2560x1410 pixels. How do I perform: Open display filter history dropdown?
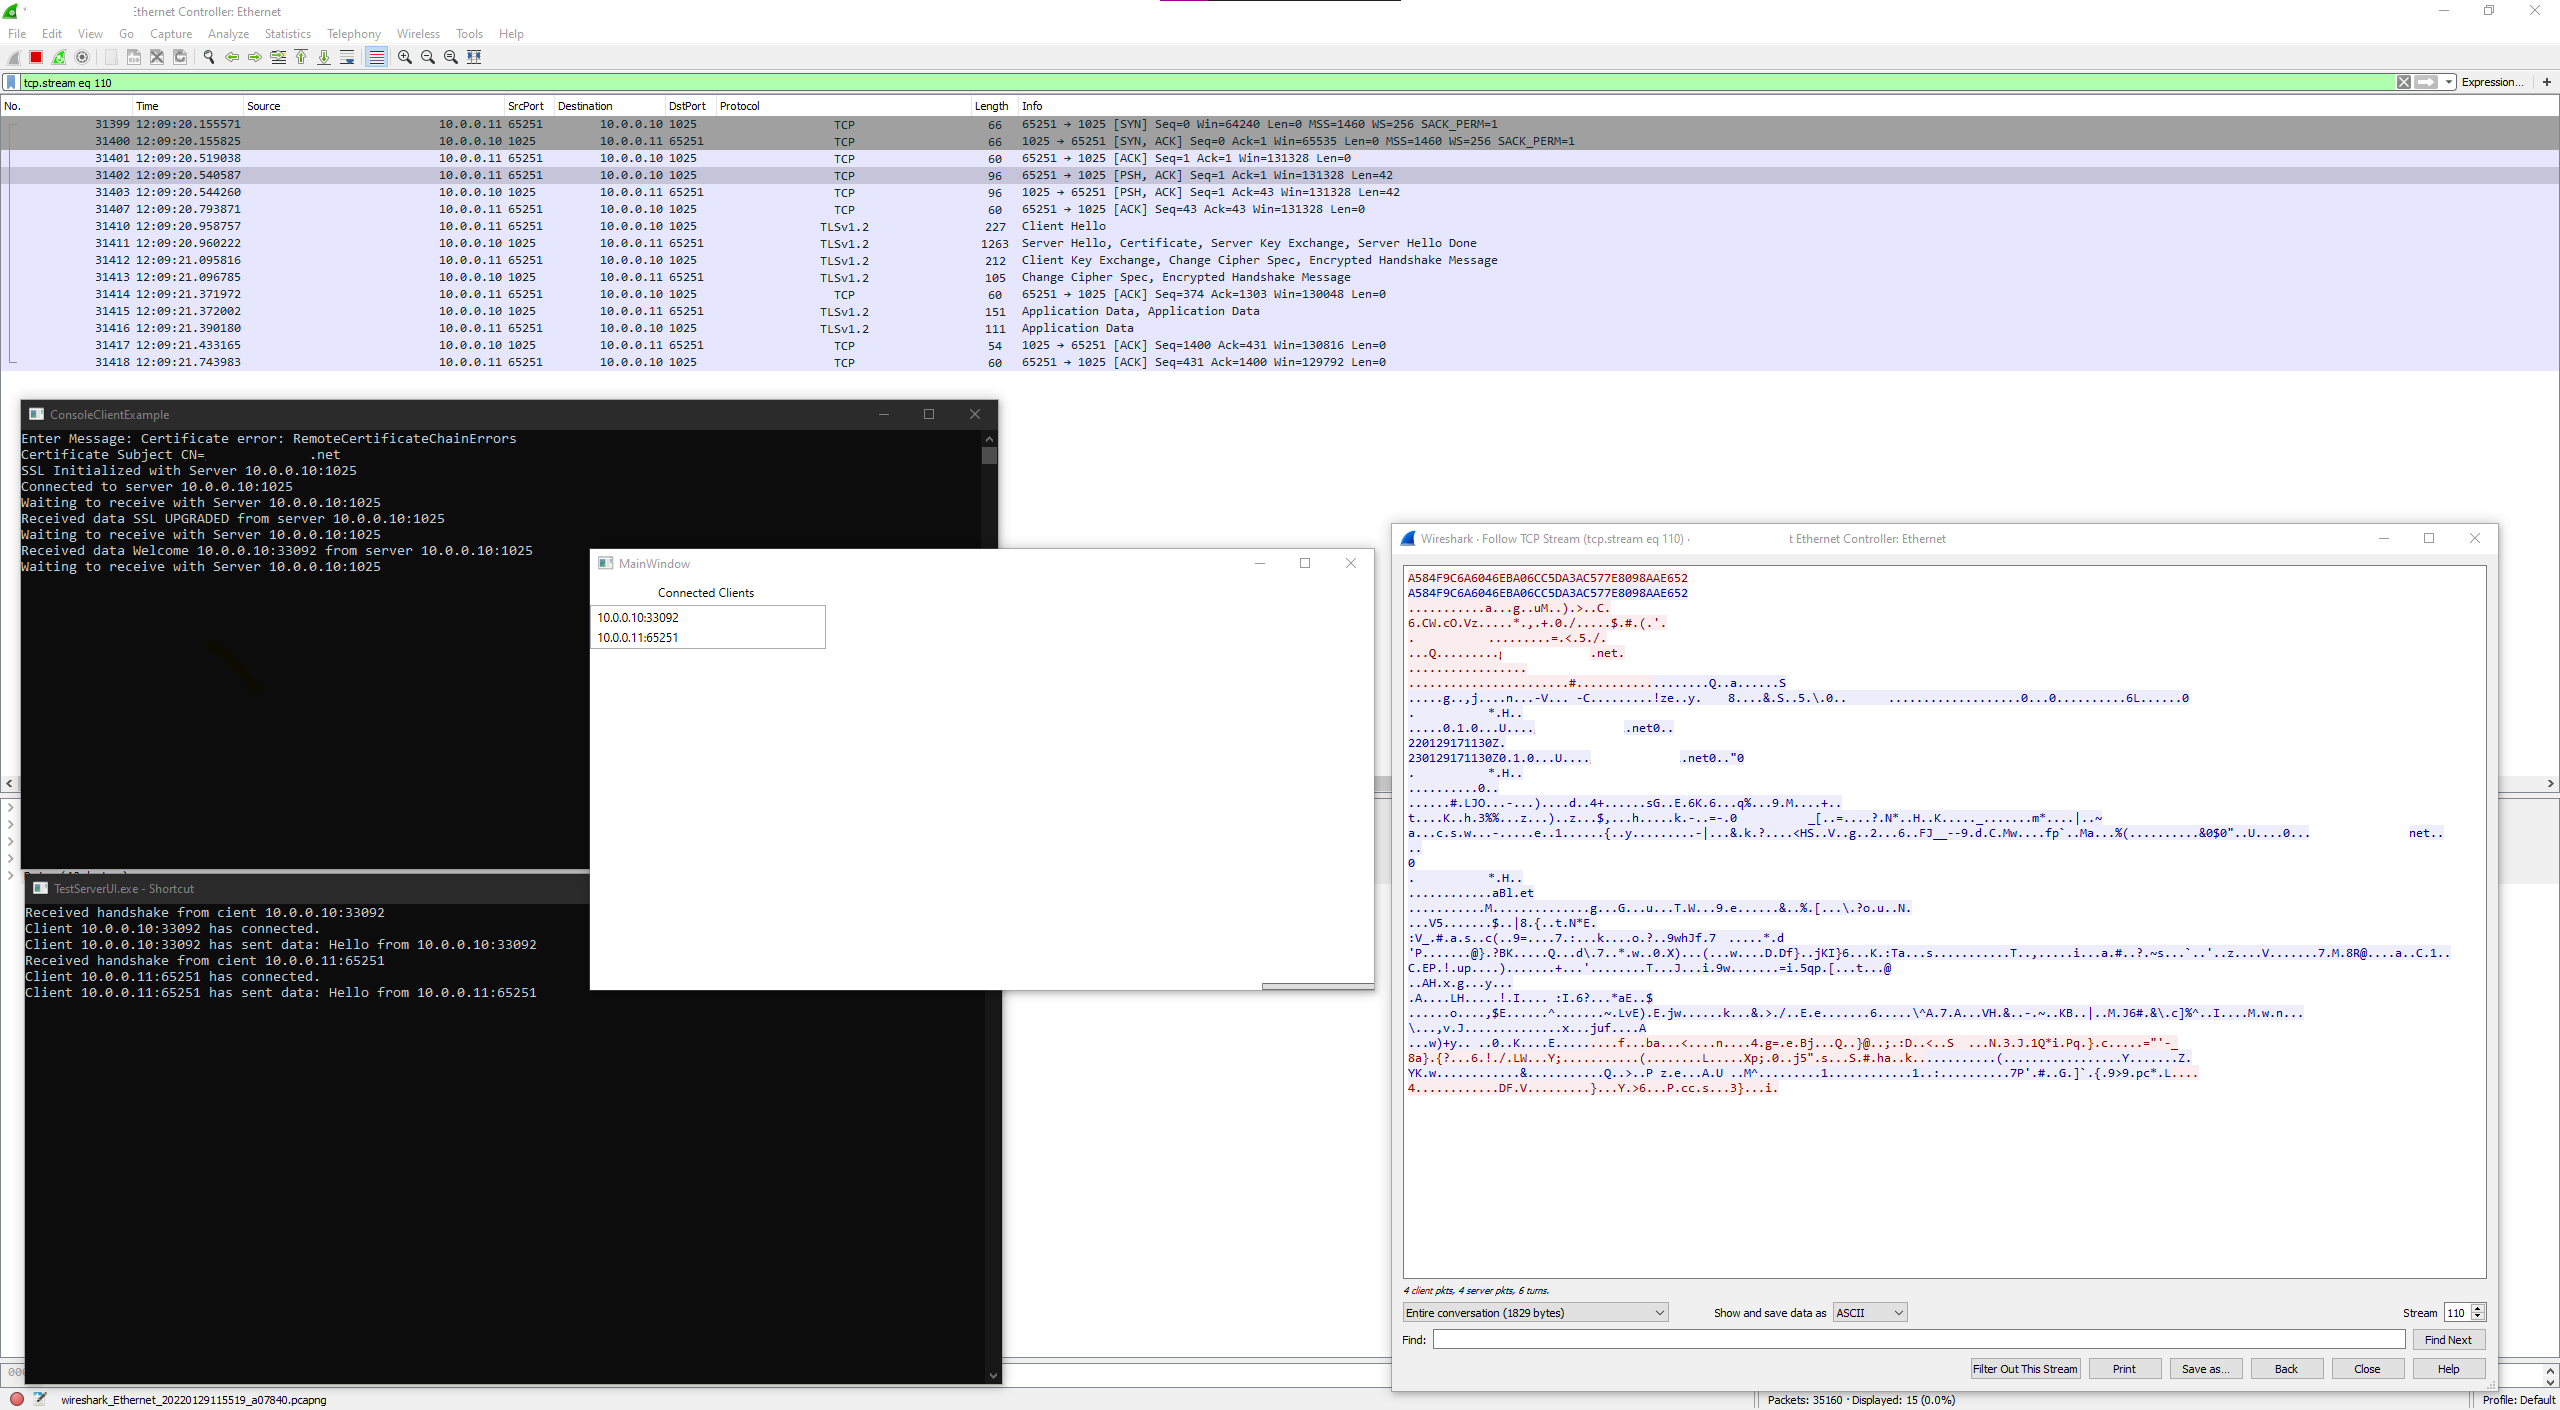[2449, 82]
